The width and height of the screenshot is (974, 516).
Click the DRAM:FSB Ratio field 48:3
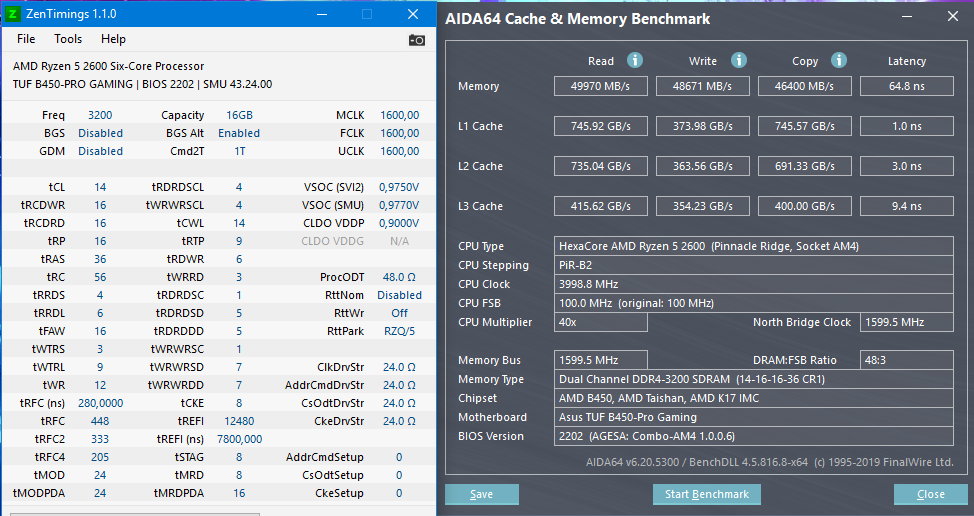(x=907, y=360)
